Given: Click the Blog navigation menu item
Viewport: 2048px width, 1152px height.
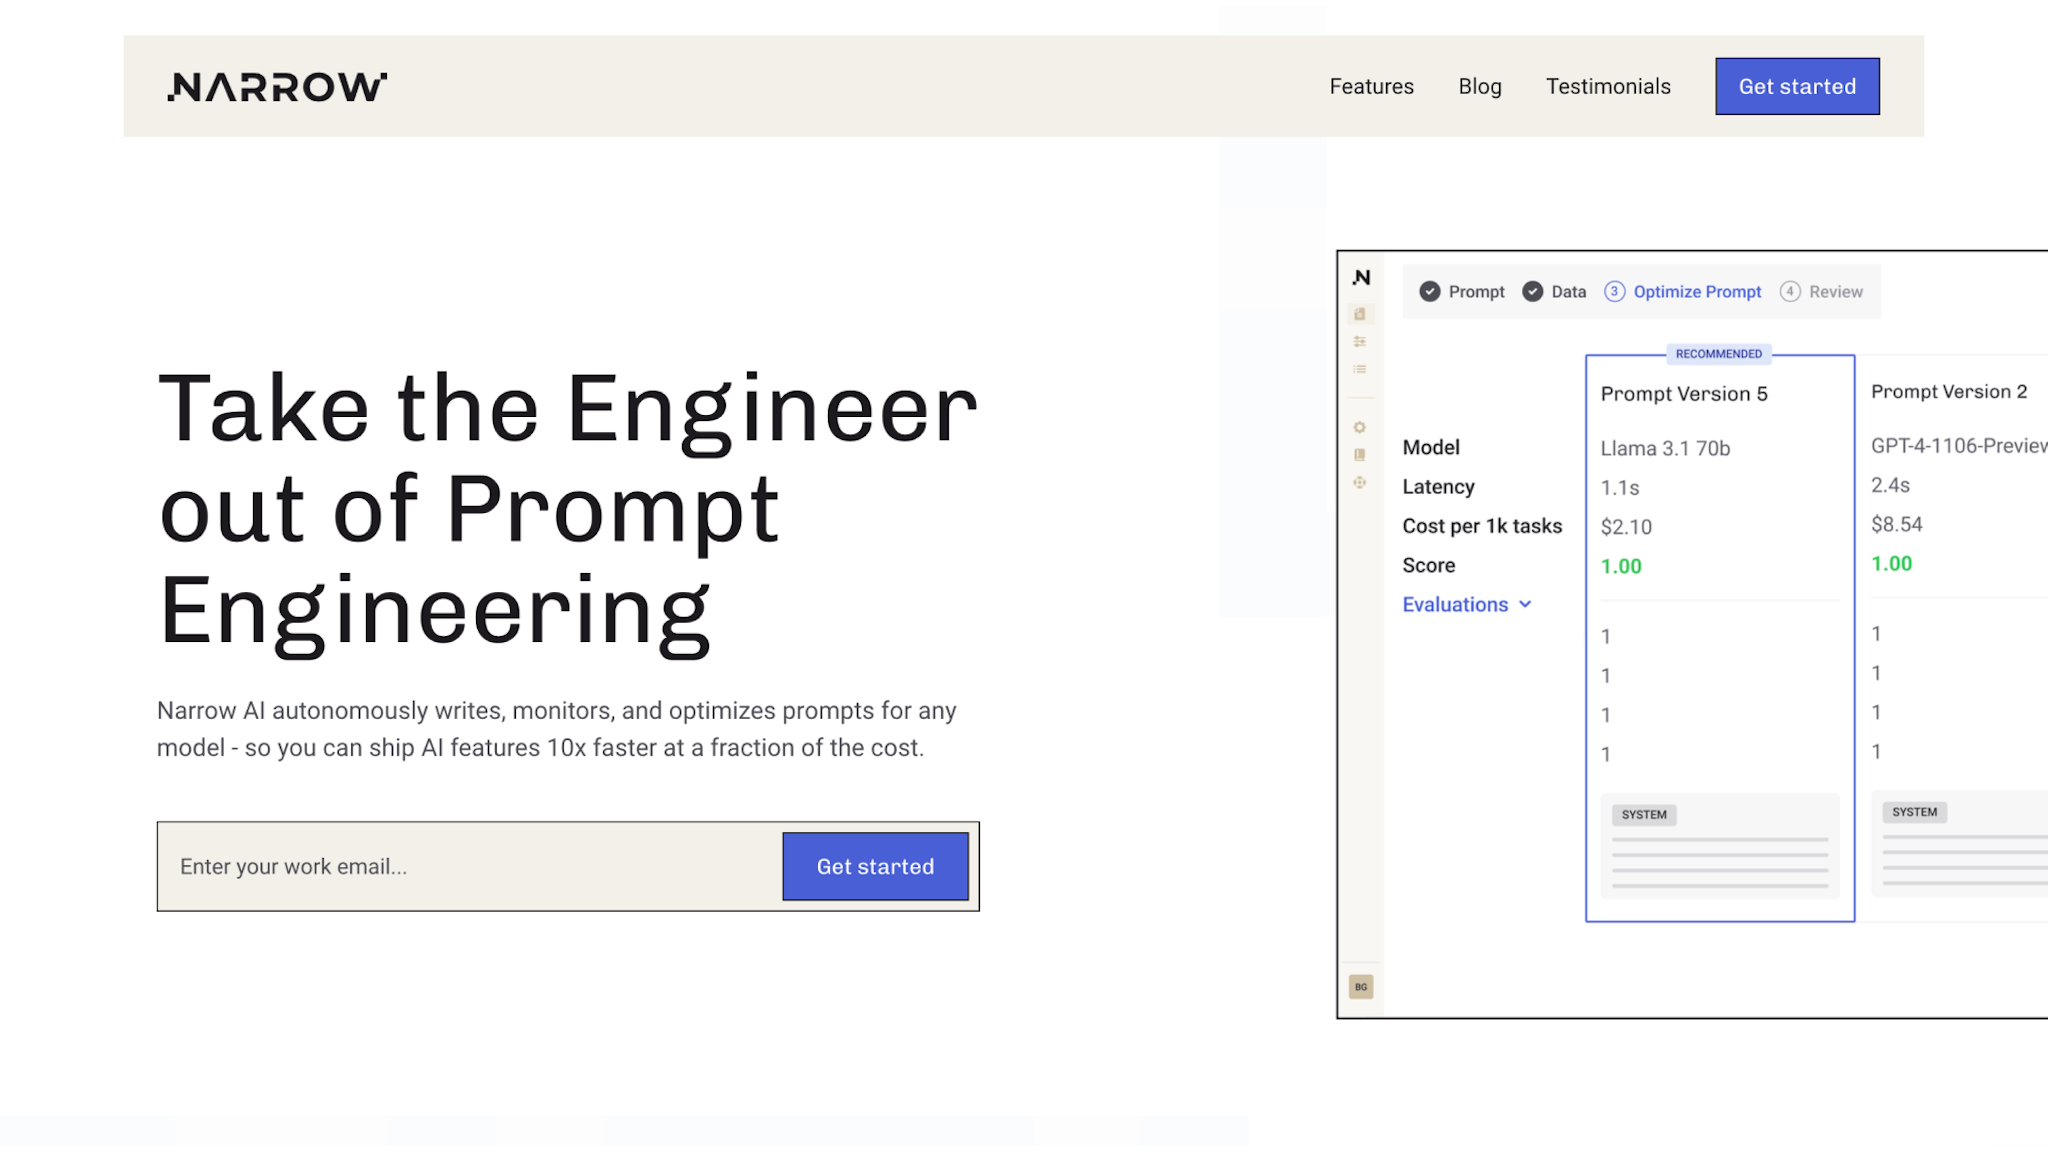Looking at the screenshot, I should click(x=1480, y=86).
